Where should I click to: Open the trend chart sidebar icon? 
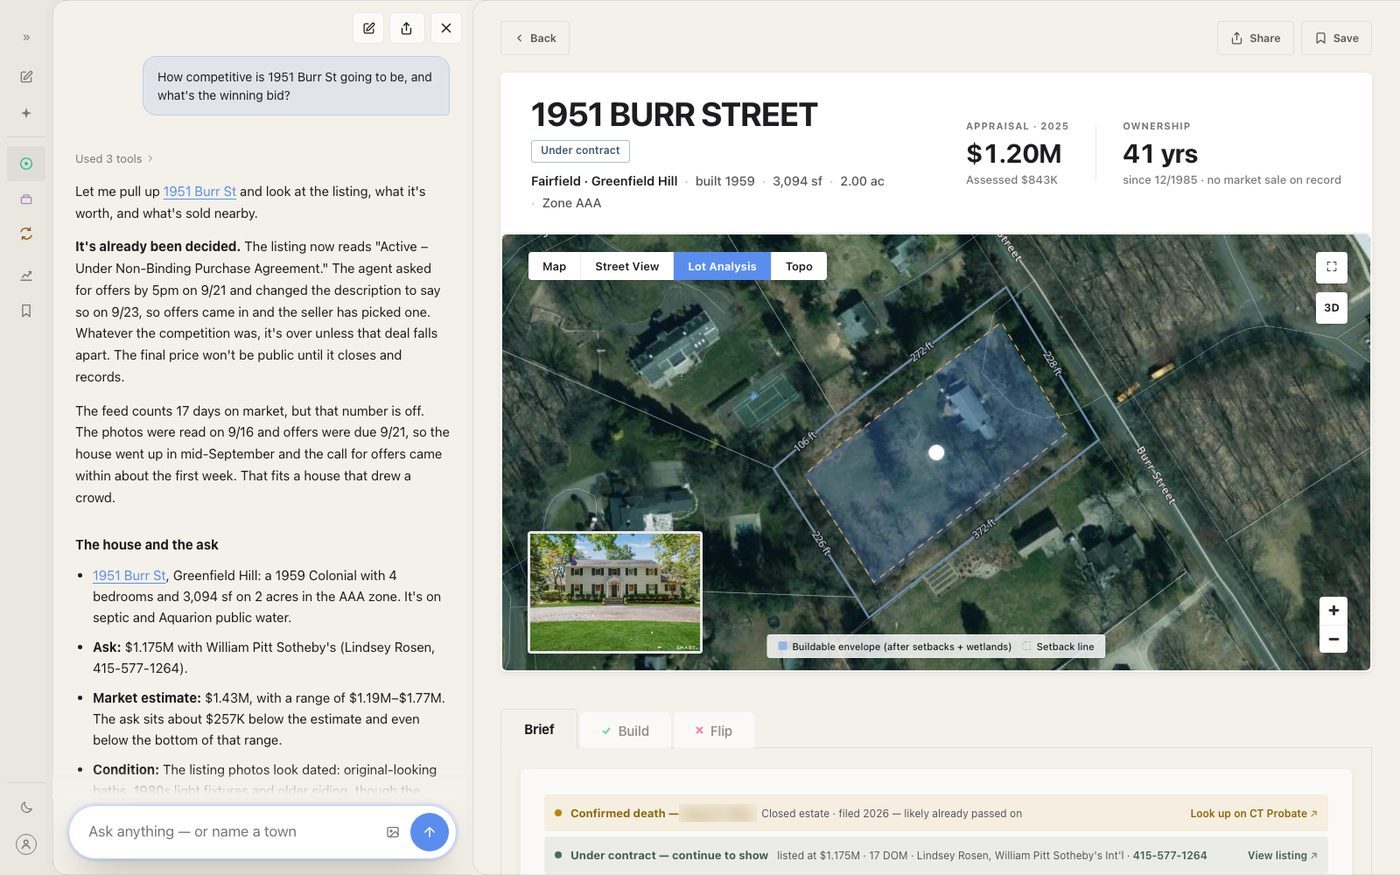(x=26, y=276)
